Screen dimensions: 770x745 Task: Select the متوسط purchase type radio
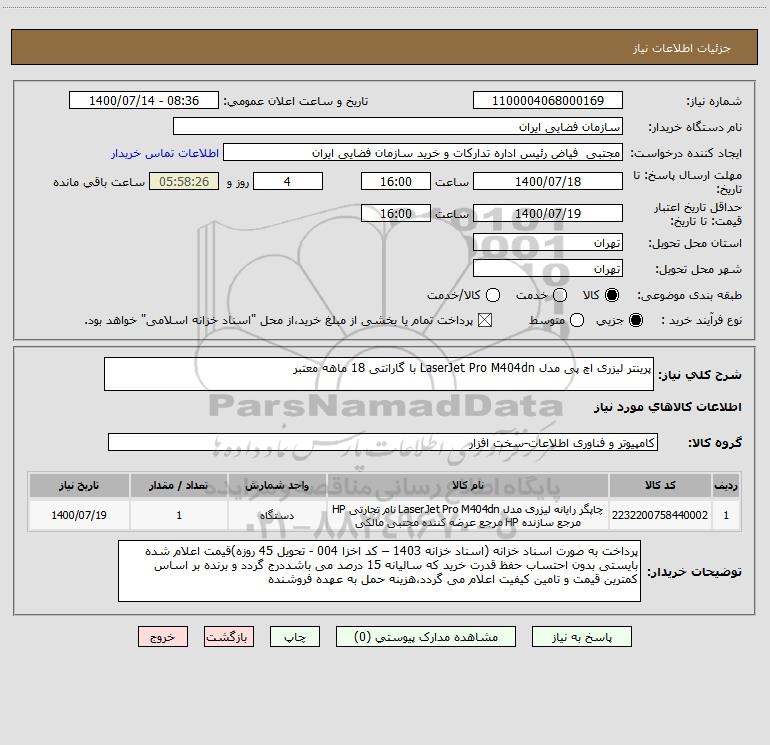coord(577,321)
